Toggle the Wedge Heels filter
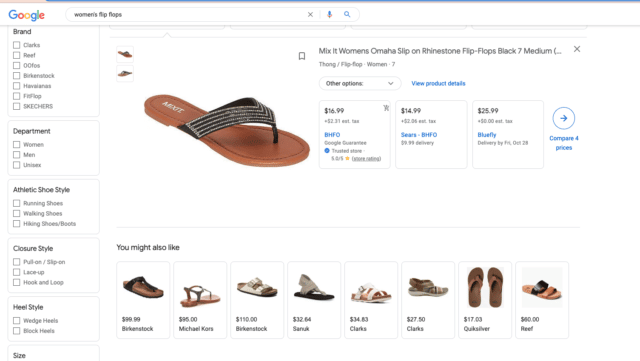The image size is (640, 361). coord(16,321)
